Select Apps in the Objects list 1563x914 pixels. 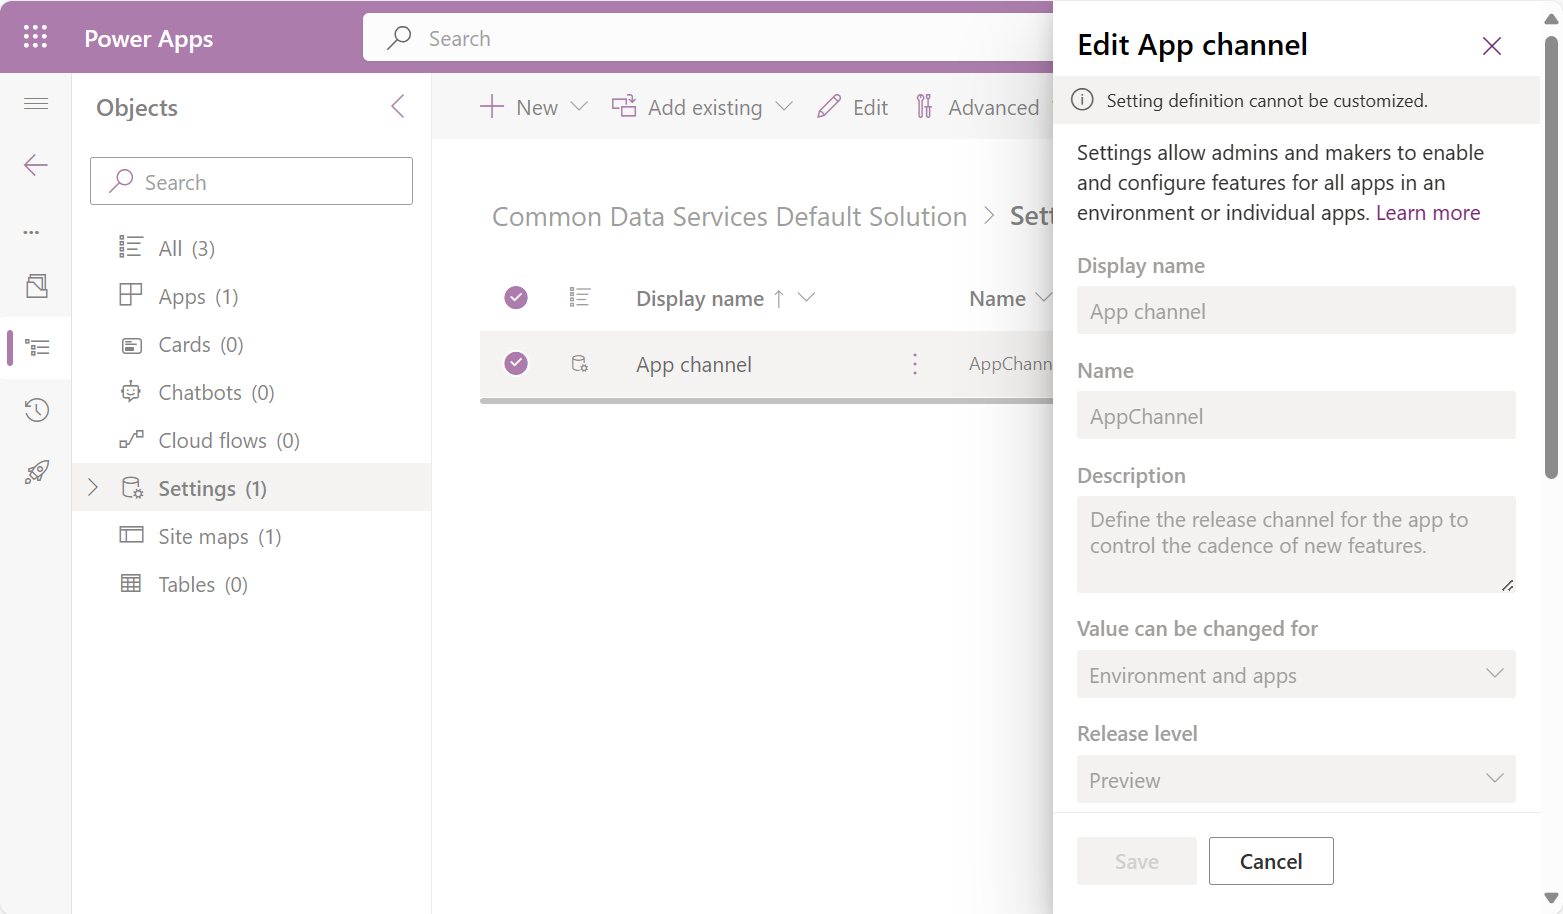[182, 296]
